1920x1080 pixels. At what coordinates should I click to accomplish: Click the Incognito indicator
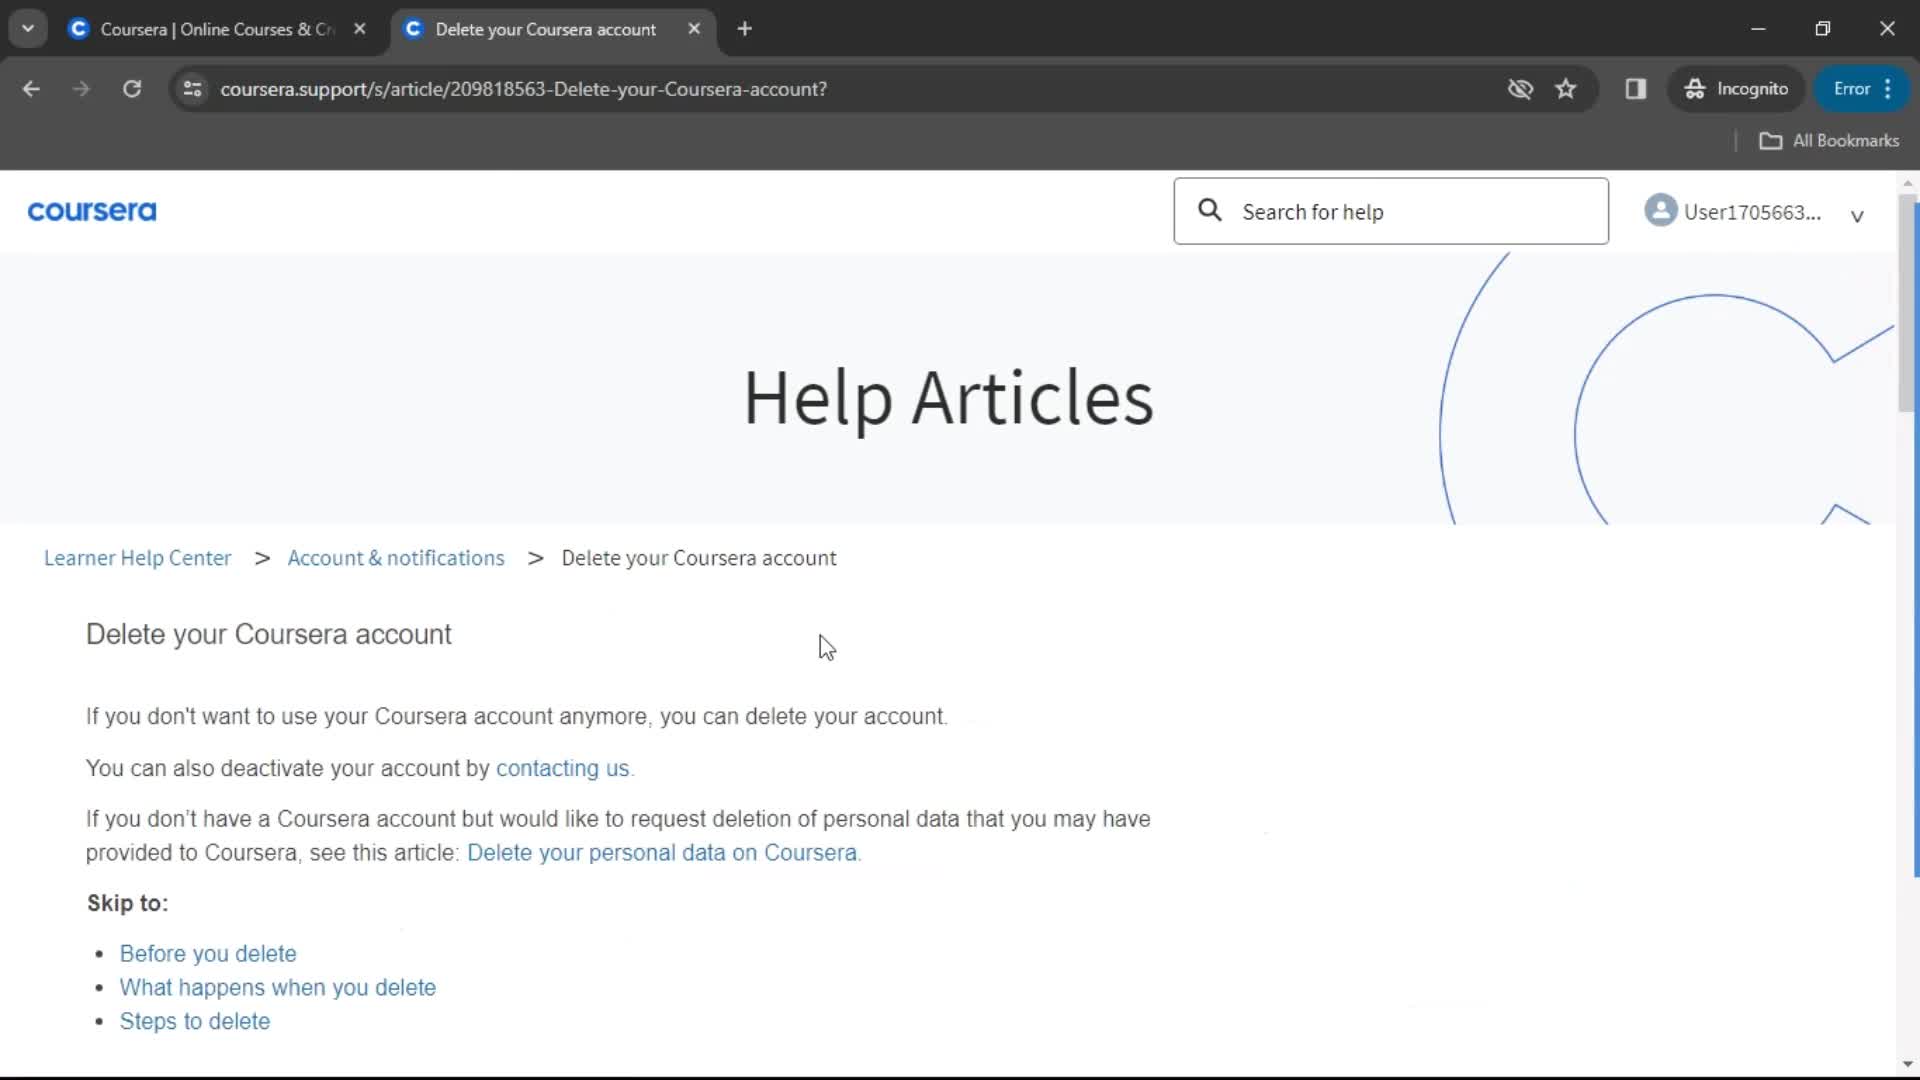coord(1736,89)
